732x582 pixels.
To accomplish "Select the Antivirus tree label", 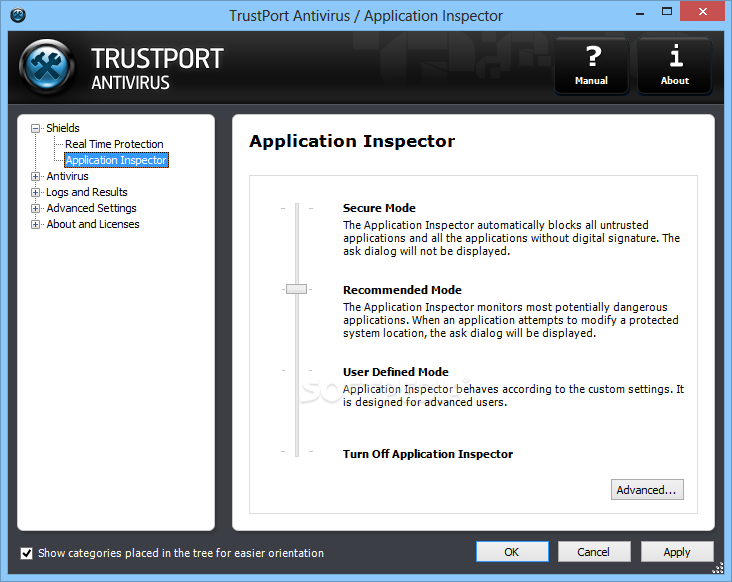I will pyautogui.click(x=67, y=176).
